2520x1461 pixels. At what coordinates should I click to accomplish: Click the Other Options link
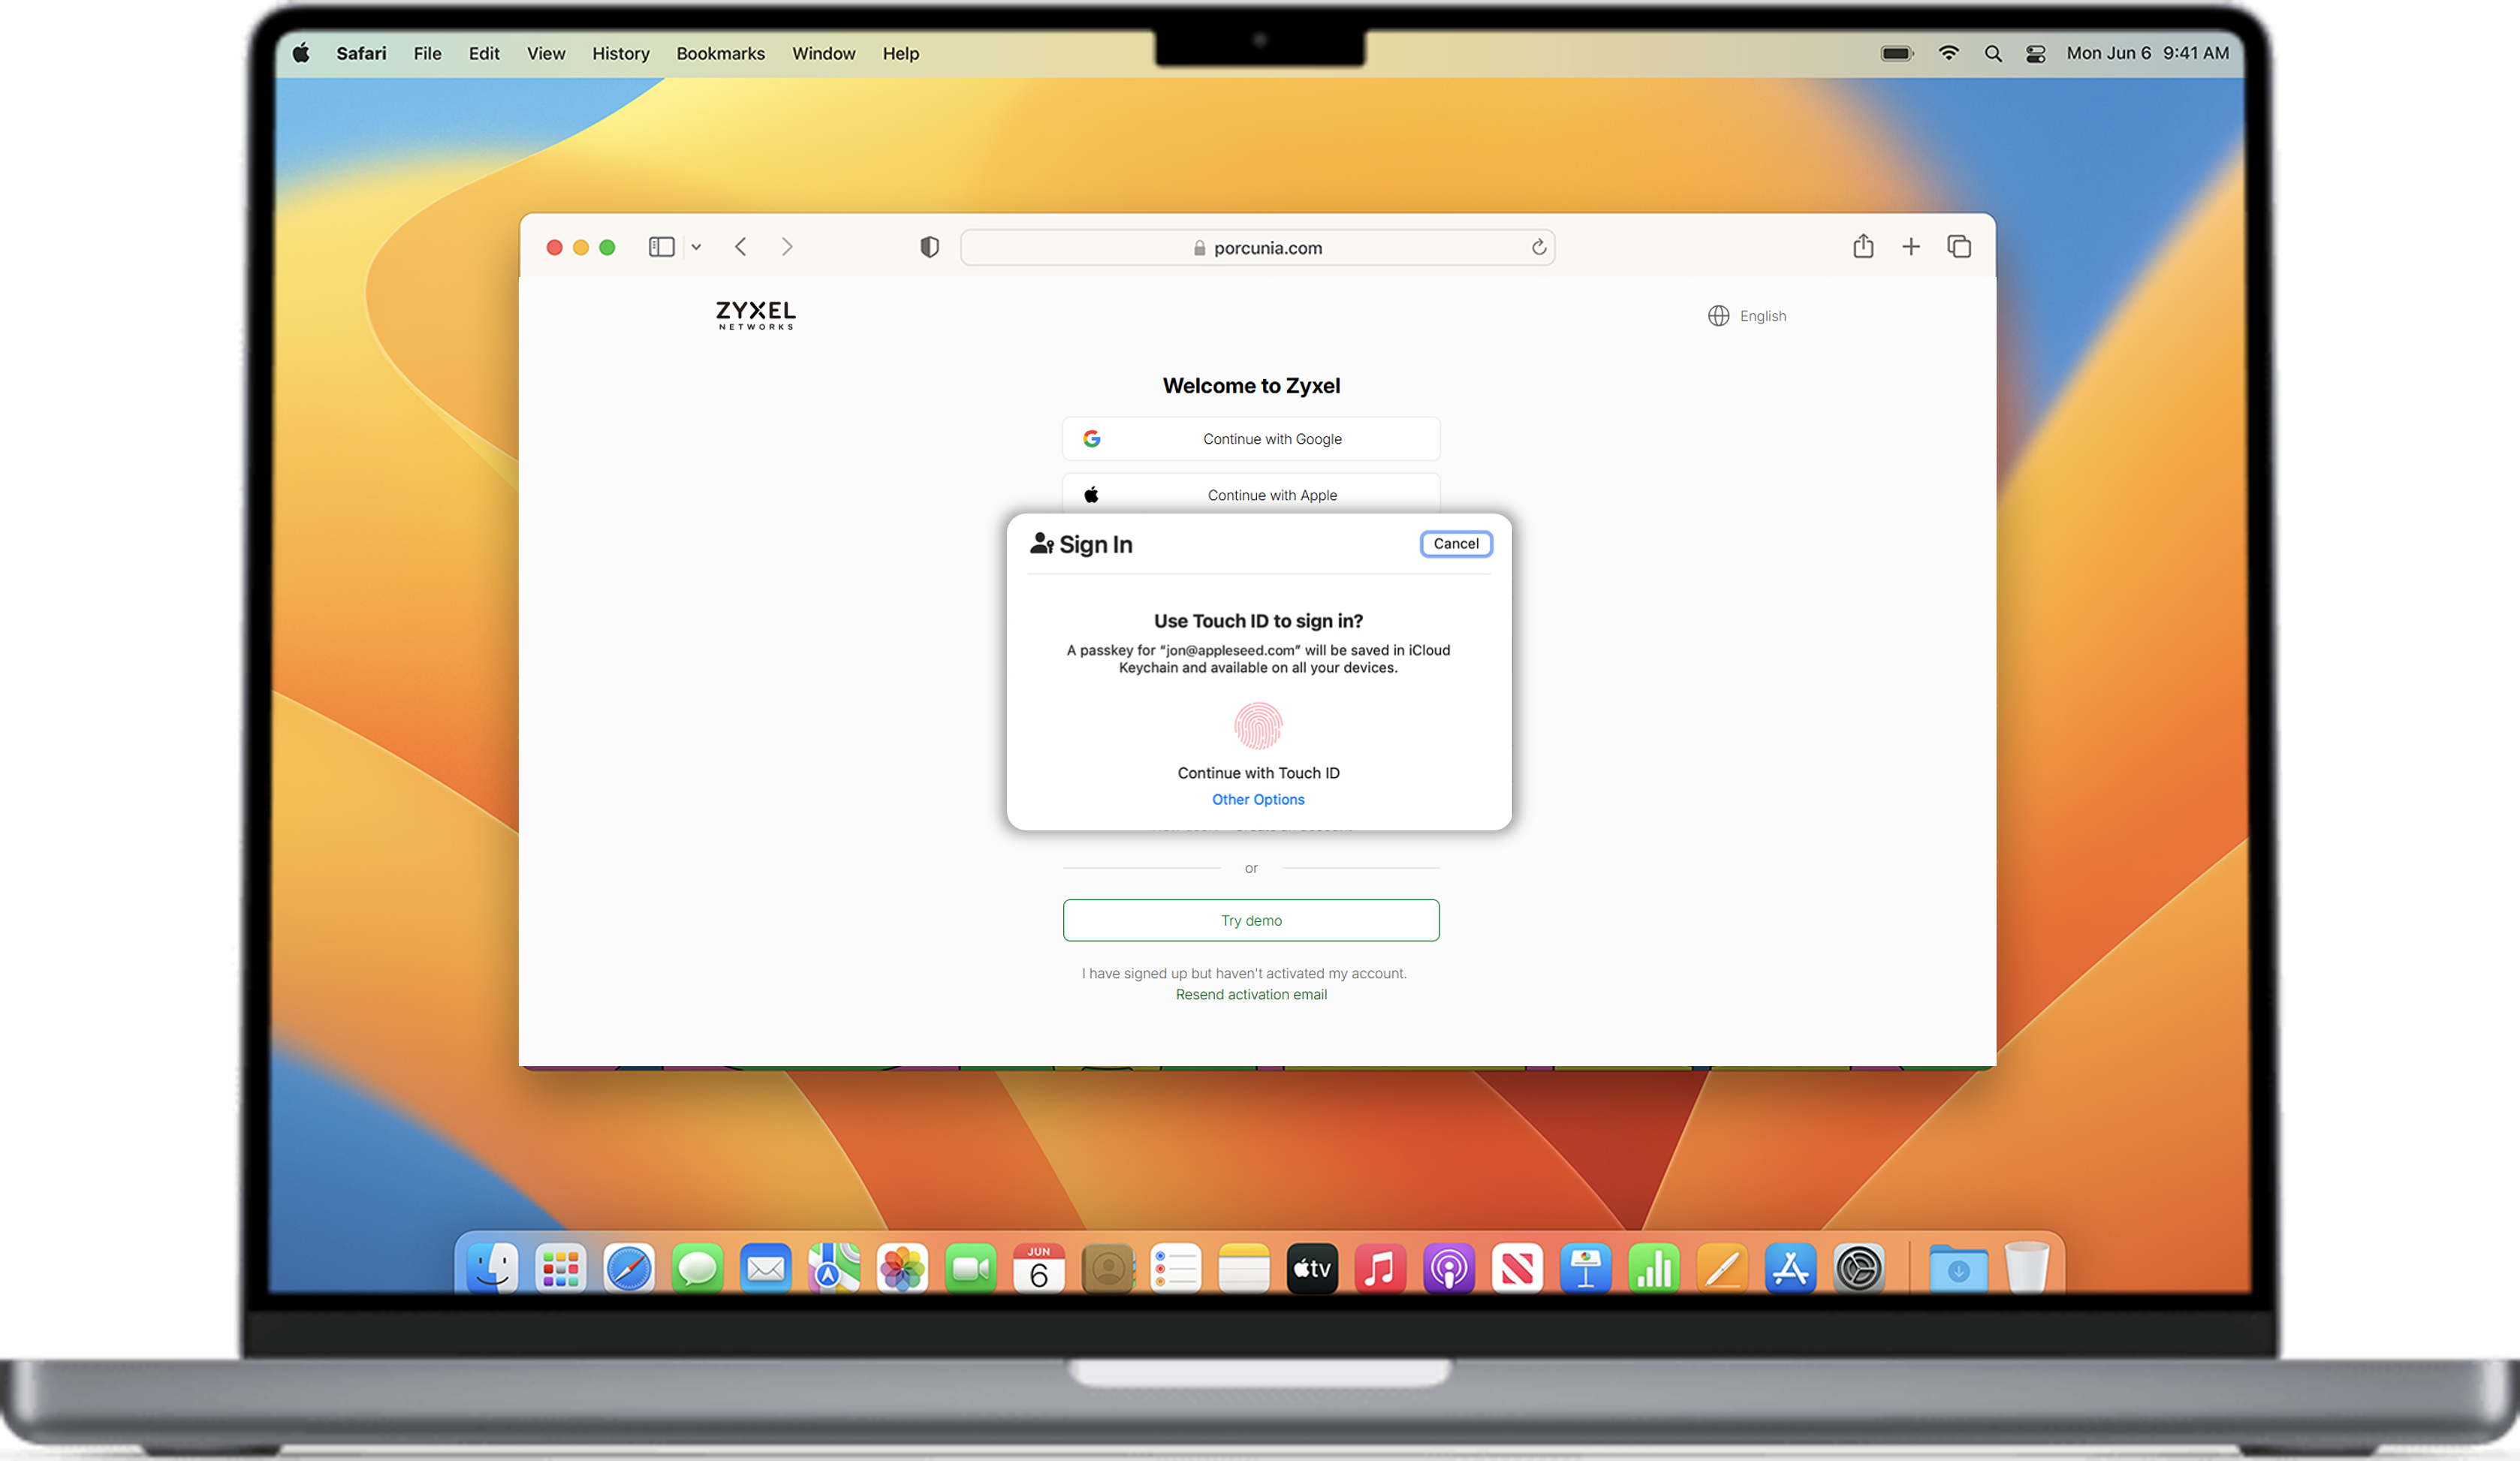tap(1257, 799)
